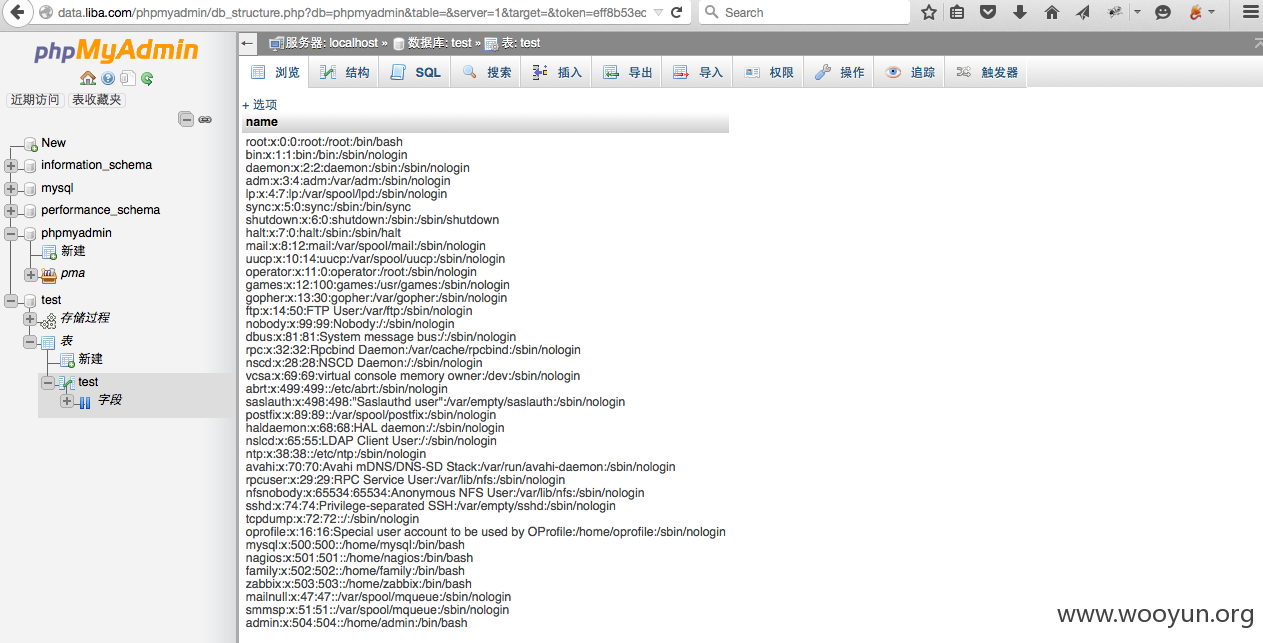The image size is (1263, 643).
Task: Expand the pma table group node
Action: (x=31, y=274)
